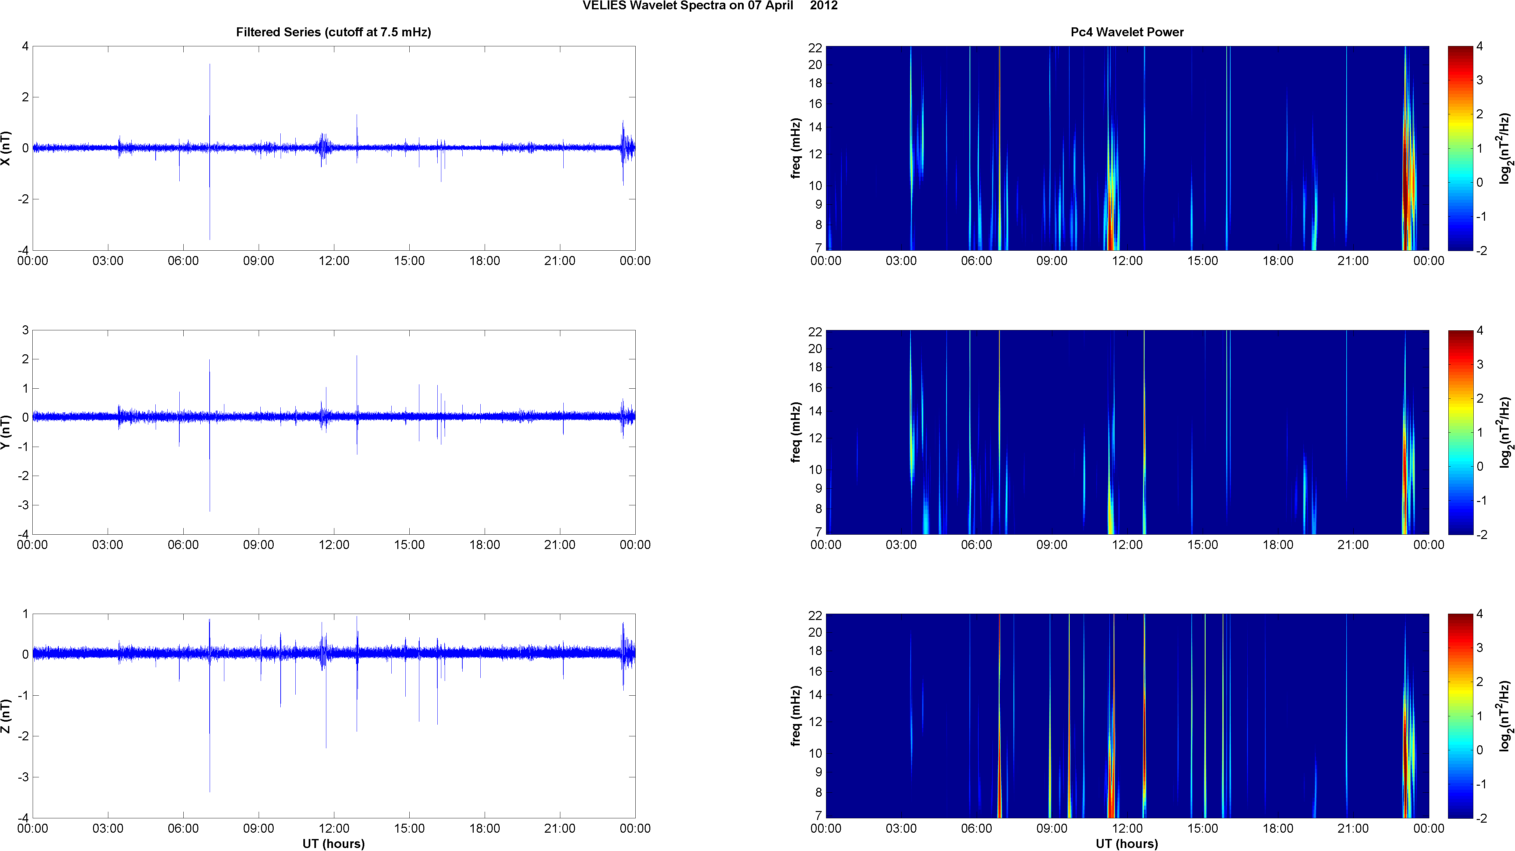This screenshot has width=1515, height=851.
Task: Click the top Pc4 wavelet spectrogram
Action: coord(1126,148)
